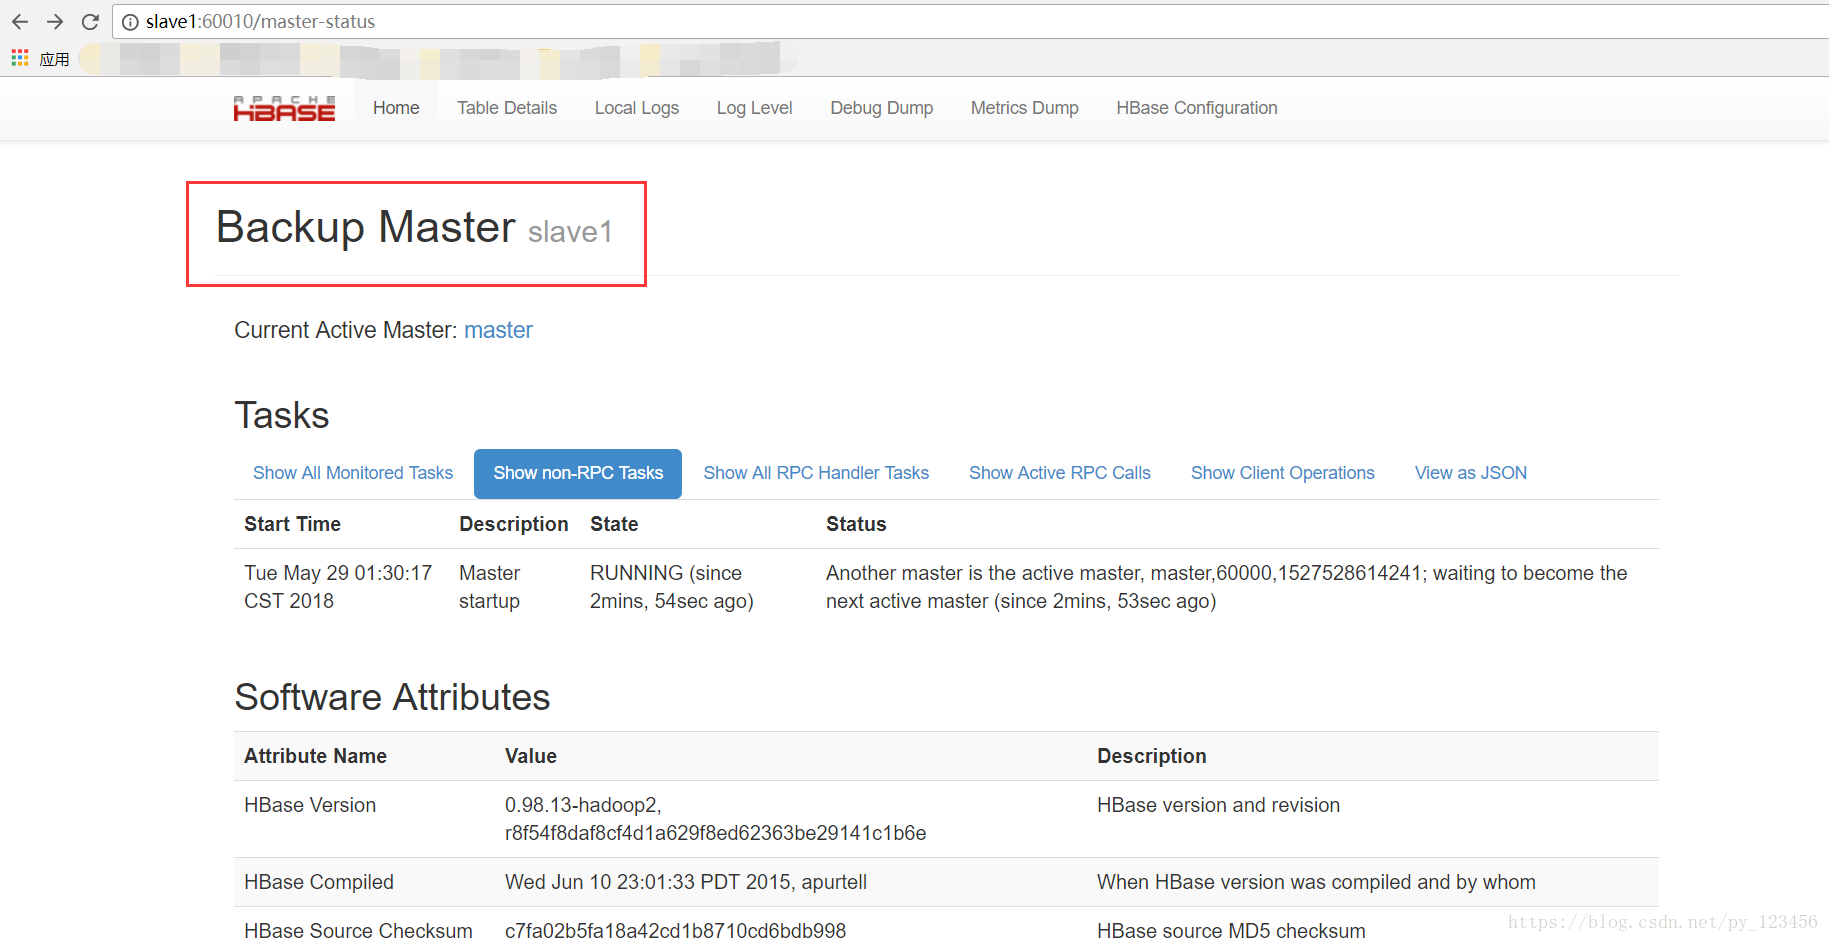Click the Apache HBase logo
The height and width of the screenshot is (942, 1829).
[284, 108]
